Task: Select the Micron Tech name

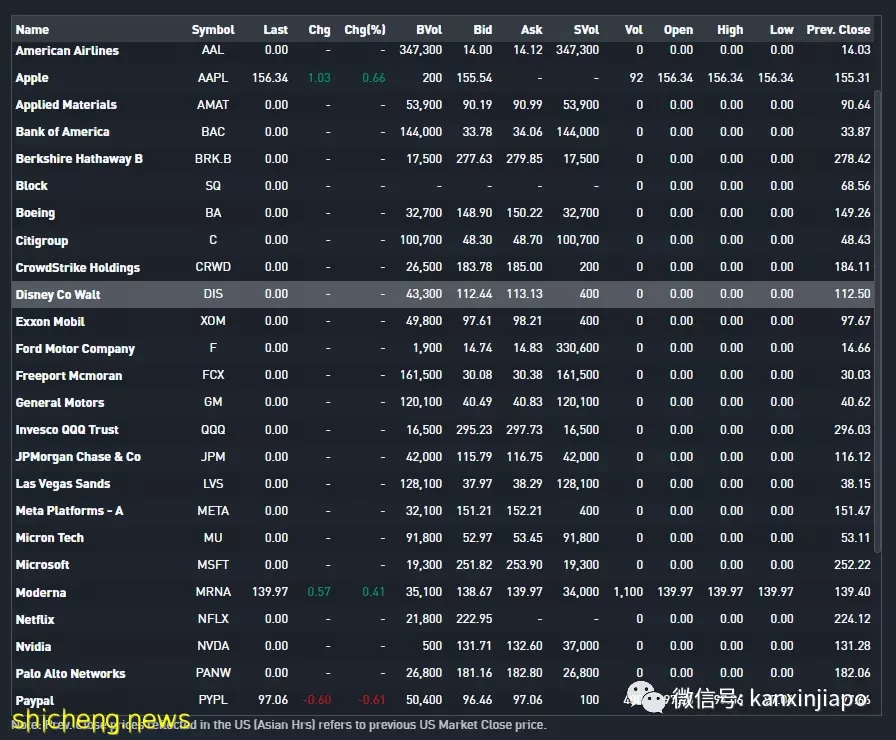Action: [x=50, y=538]
